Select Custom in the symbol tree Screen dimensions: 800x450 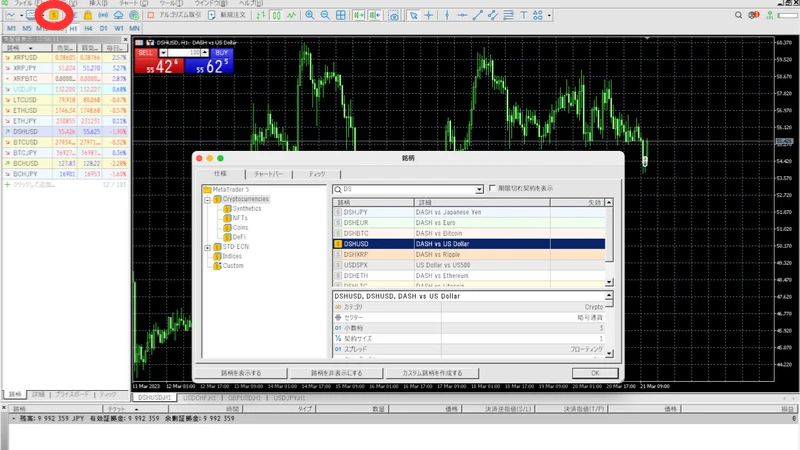tap(233, 266)
